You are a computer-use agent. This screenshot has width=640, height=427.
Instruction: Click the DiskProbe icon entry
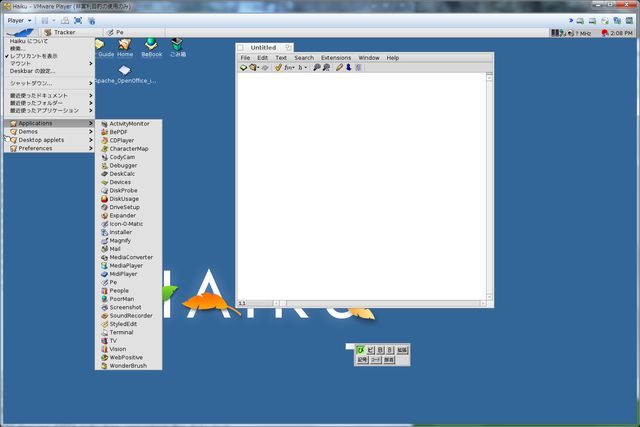[x=129, y=191]
